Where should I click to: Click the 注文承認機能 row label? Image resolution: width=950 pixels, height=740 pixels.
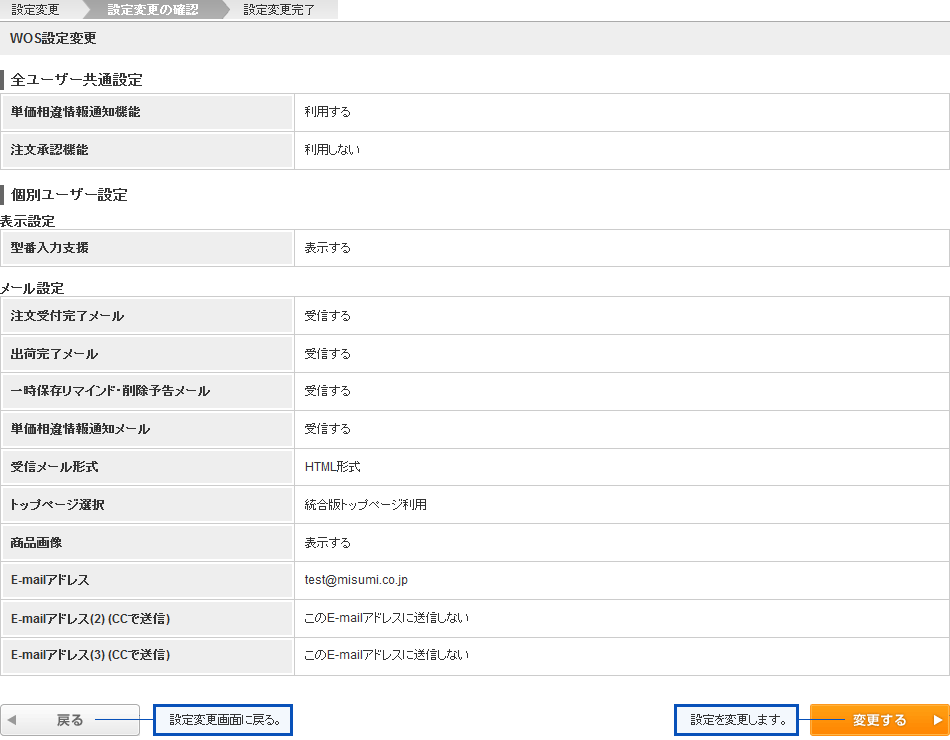[x=49, y=150]
